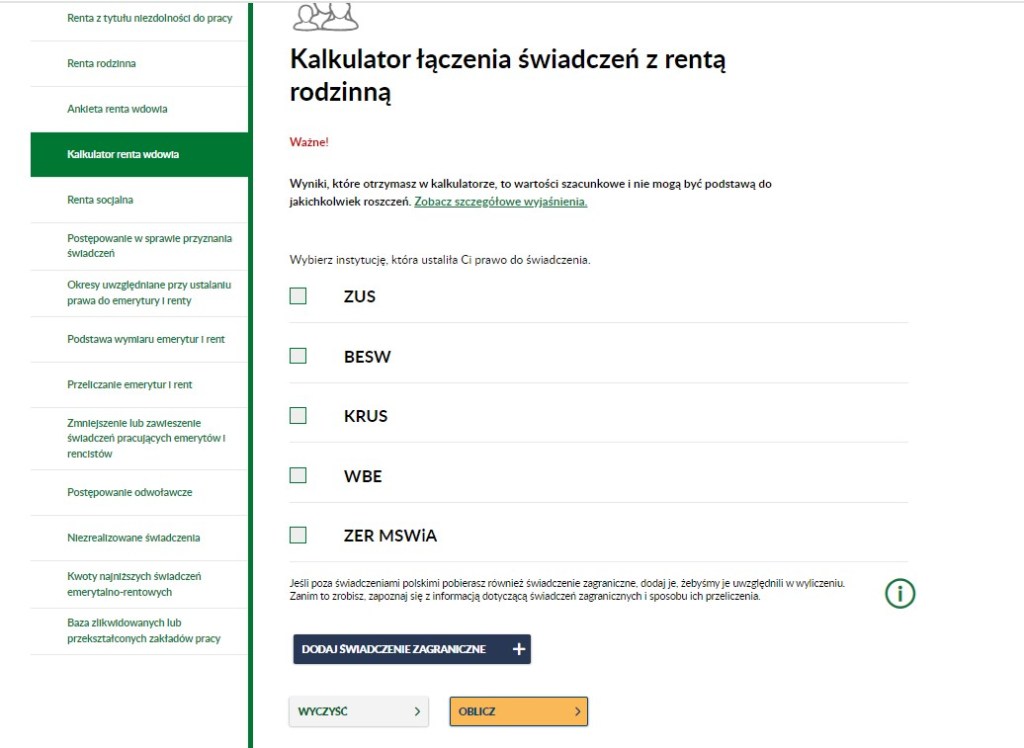Image resolution: width=1024 pixels, height=748 pixels.
Task: Toggle the ZER MSWiA checkbox
Action: click(x=298, y=536)
